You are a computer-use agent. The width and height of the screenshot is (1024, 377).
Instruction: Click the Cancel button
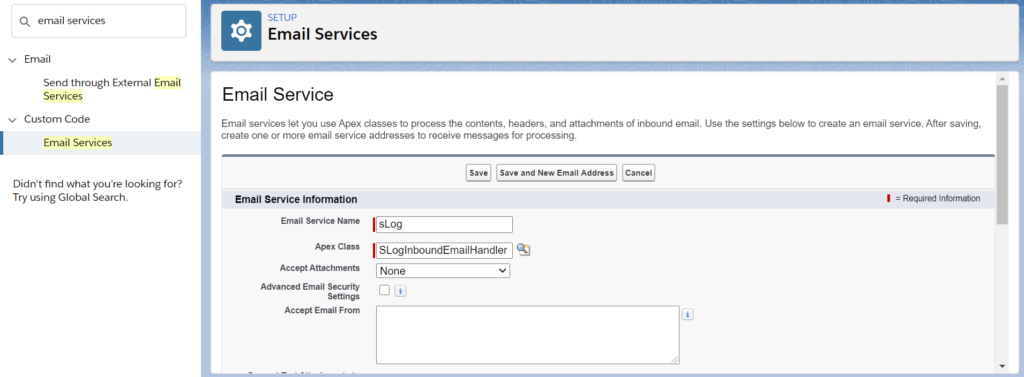coord(638,173)
